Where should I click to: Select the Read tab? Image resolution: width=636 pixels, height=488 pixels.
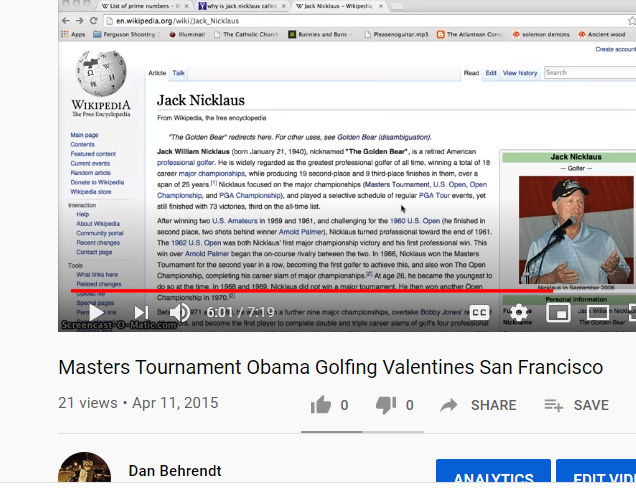coord(471,73)
